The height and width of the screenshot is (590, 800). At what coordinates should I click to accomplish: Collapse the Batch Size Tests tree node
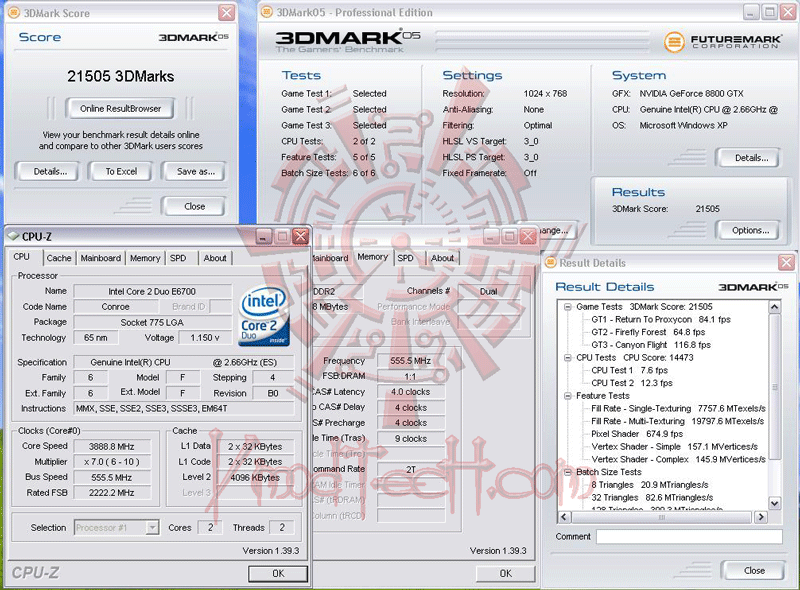coord(567,472)
